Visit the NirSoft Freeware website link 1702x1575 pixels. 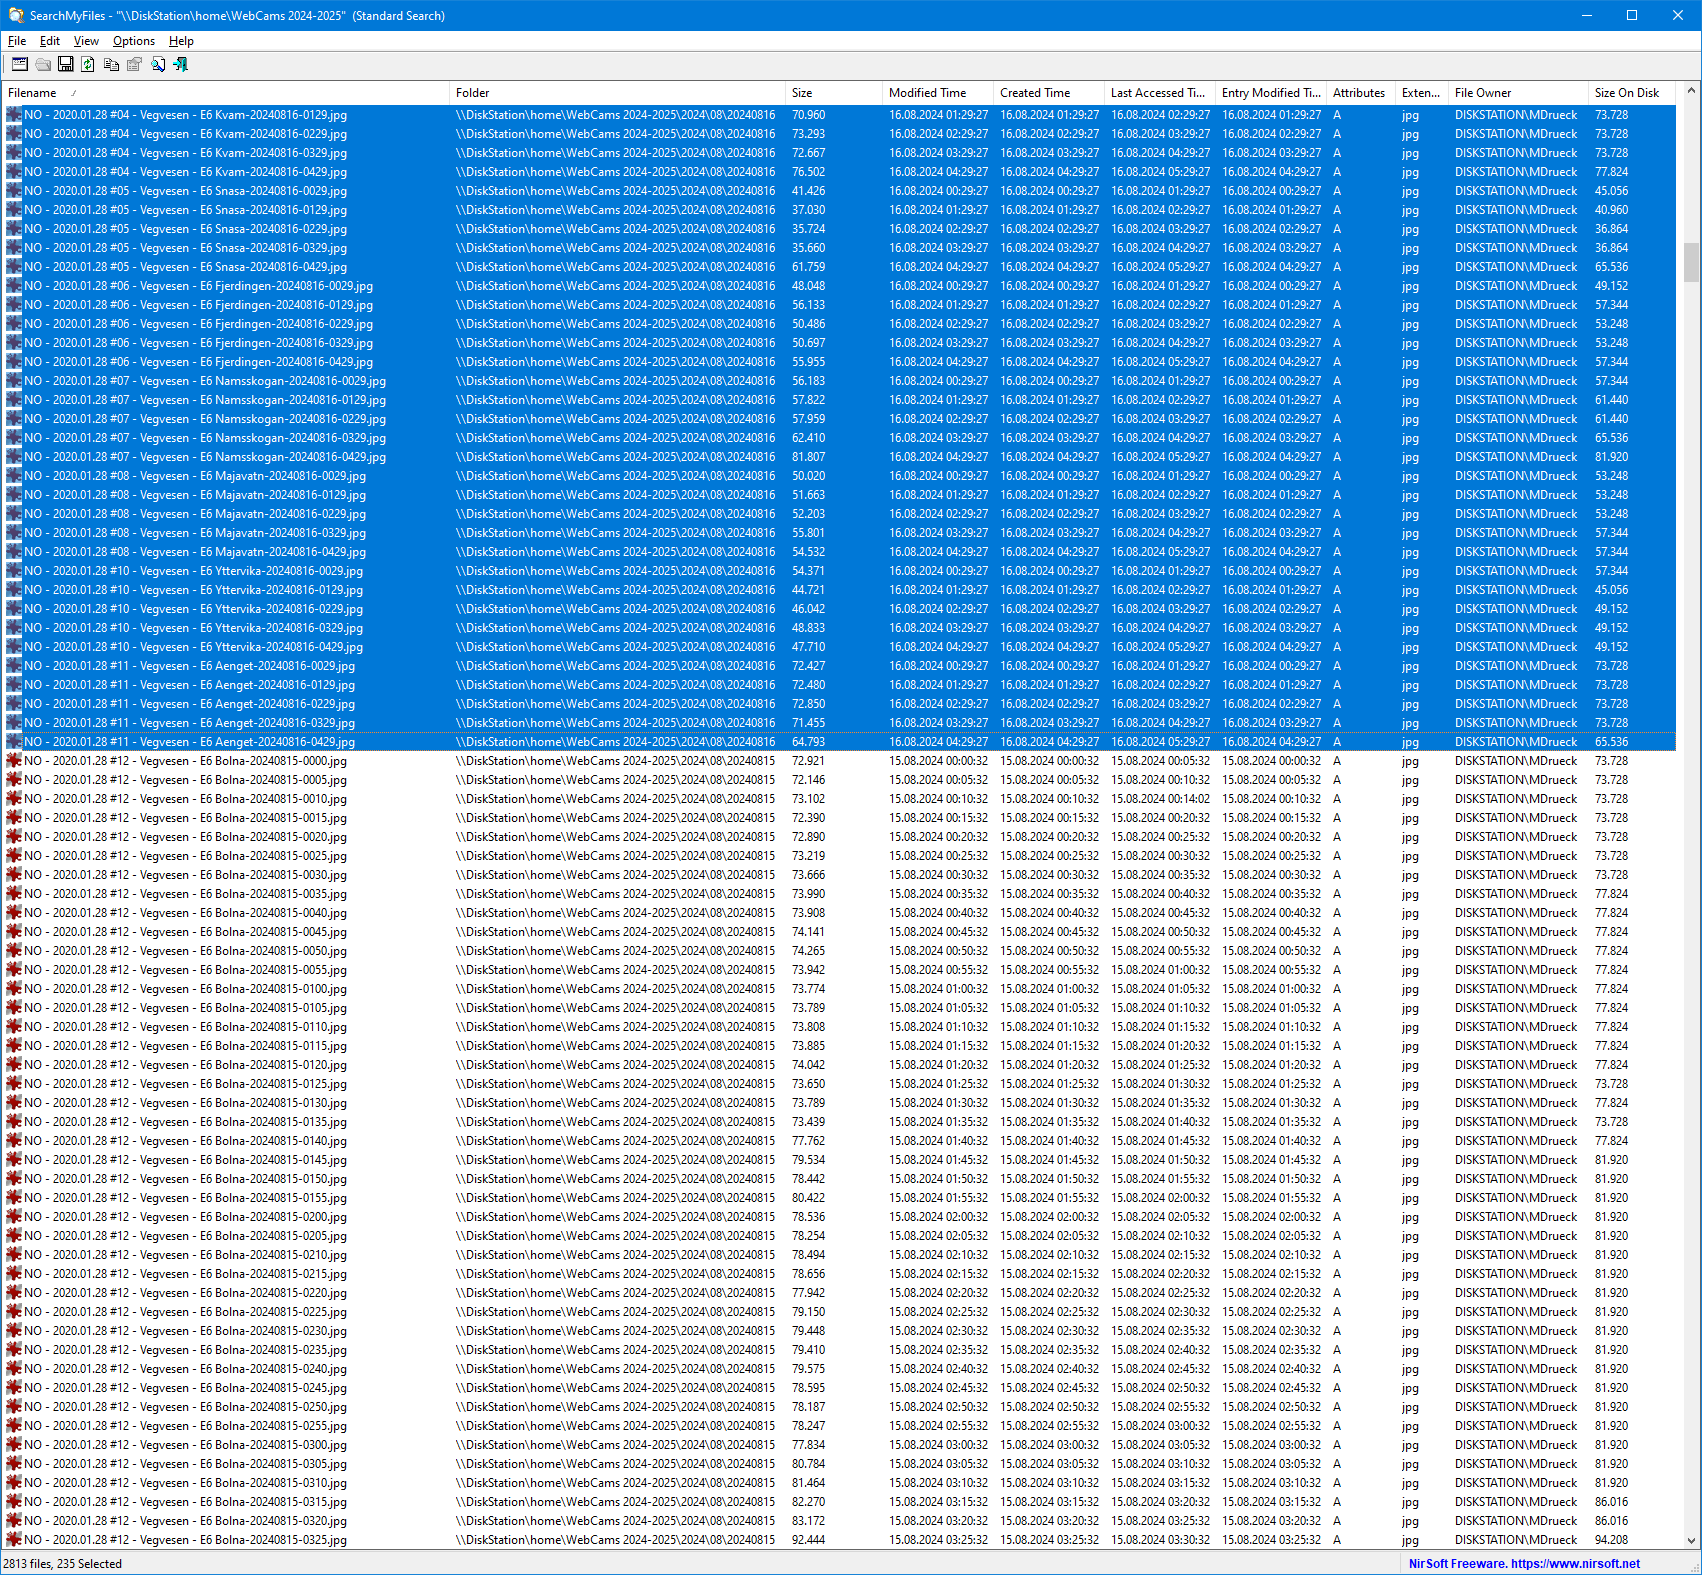(1523, 1564)
